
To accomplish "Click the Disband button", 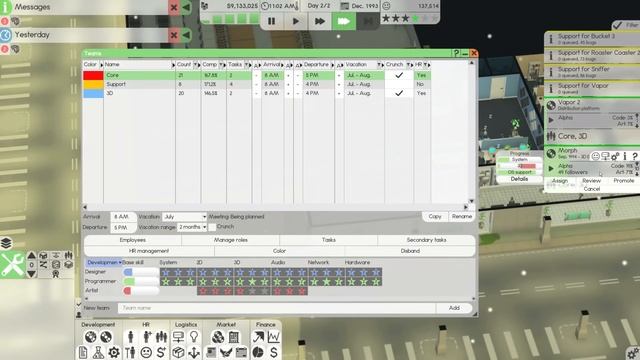I will click(x=410, y=251).
